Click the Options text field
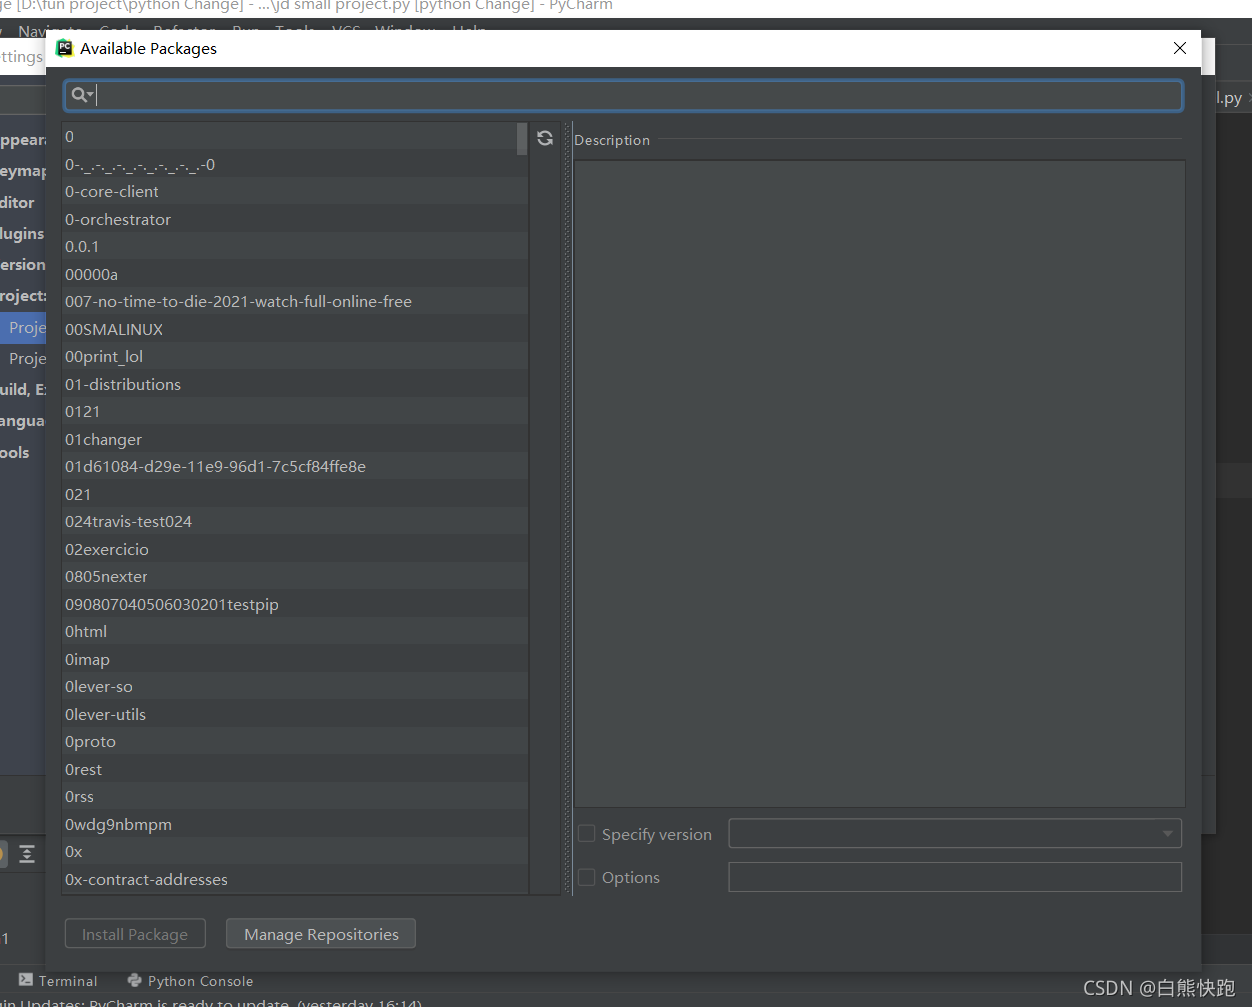1252x1007 pixels. point(955,877)
